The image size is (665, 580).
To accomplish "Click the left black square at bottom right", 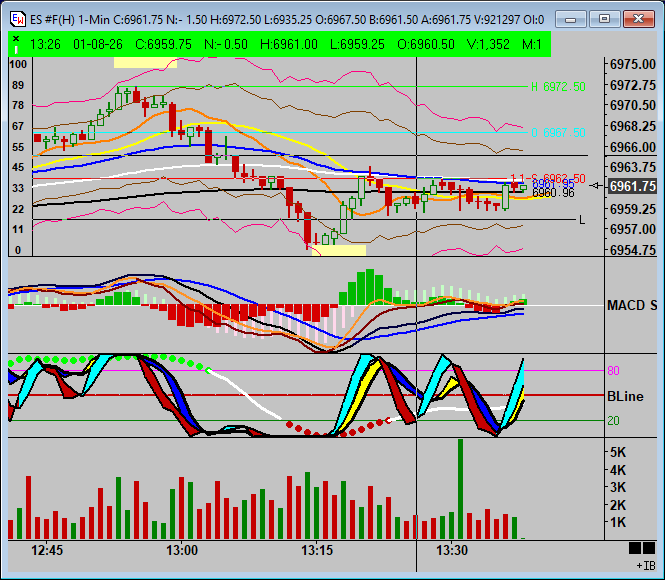I will [x=635, y=548].
